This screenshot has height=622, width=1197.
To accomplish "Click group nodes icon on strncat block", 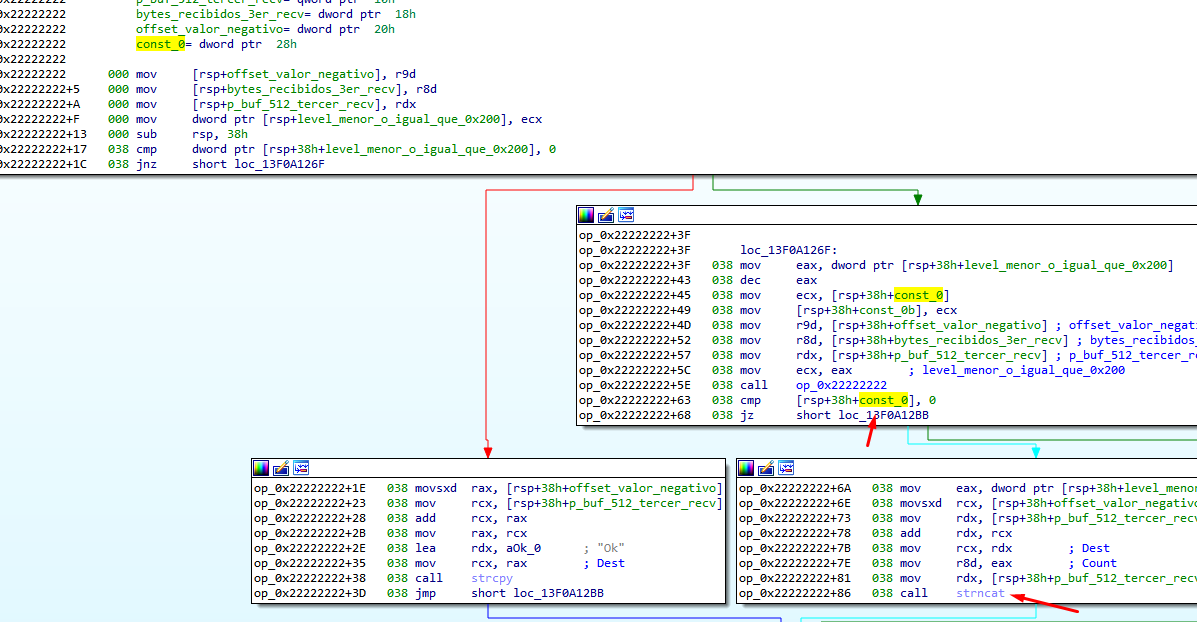I will click(x=787, y=468).
